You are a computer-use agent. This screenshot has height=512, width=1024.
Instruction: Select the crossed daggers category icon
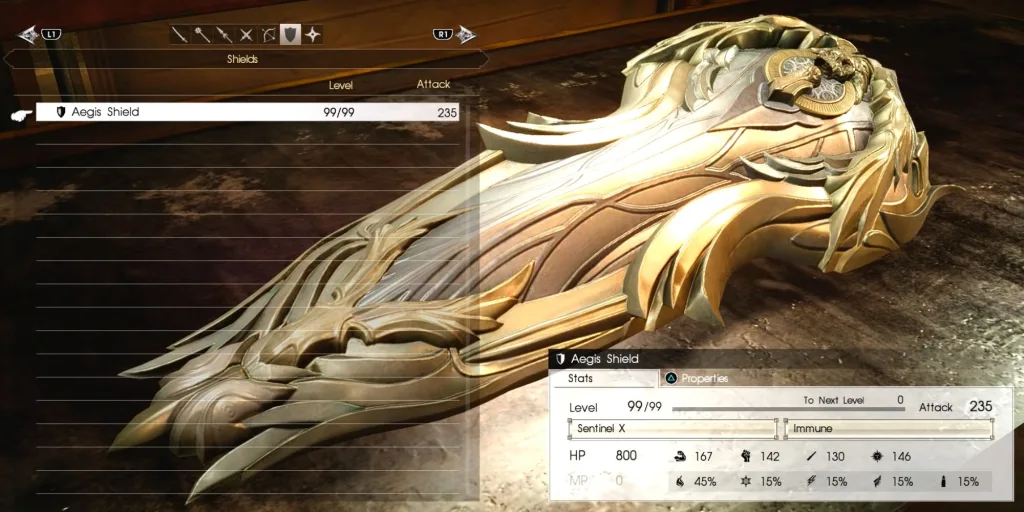pyautogui.click(x=246, y=34)
